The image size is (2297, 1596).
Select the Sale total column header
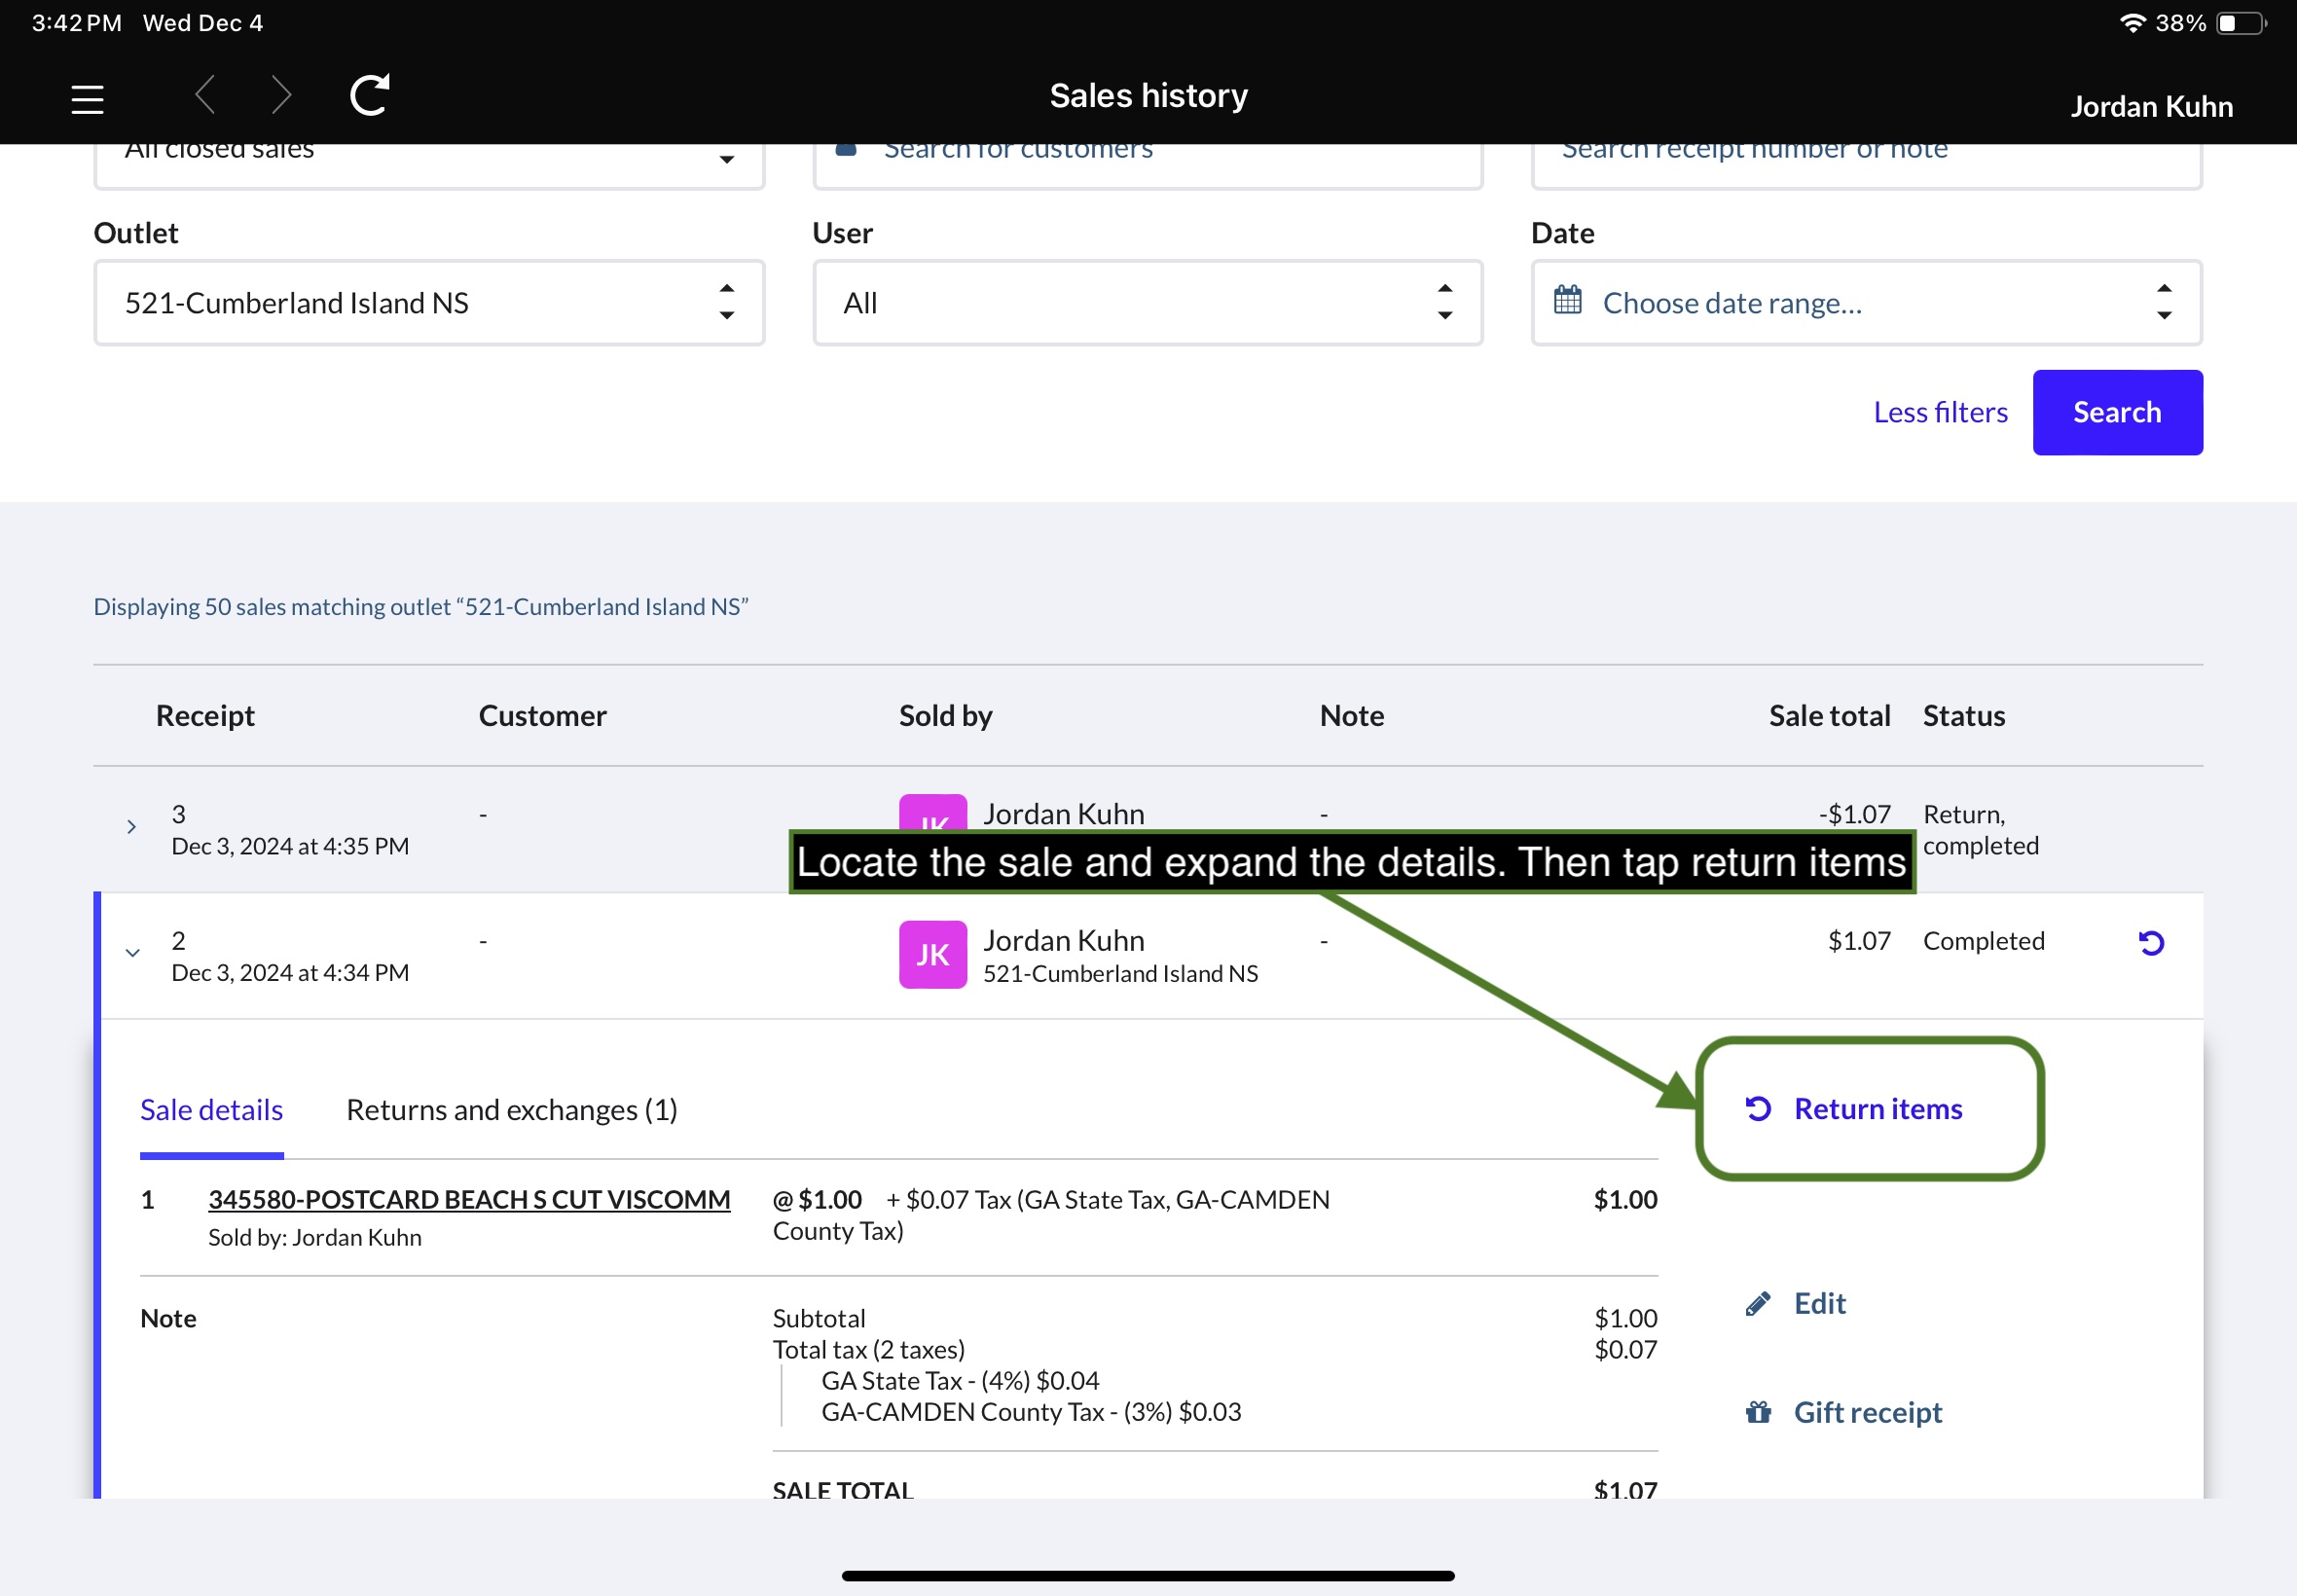[x=1829, y=715]
